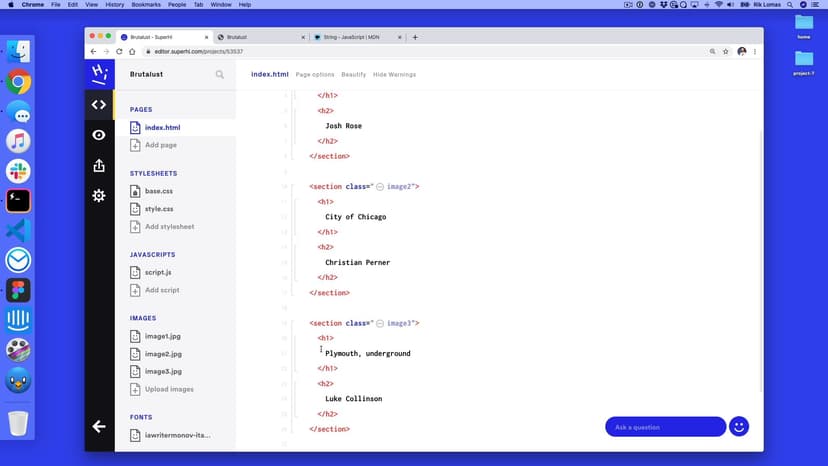Open script.js file in sidebar

point(158,272)
